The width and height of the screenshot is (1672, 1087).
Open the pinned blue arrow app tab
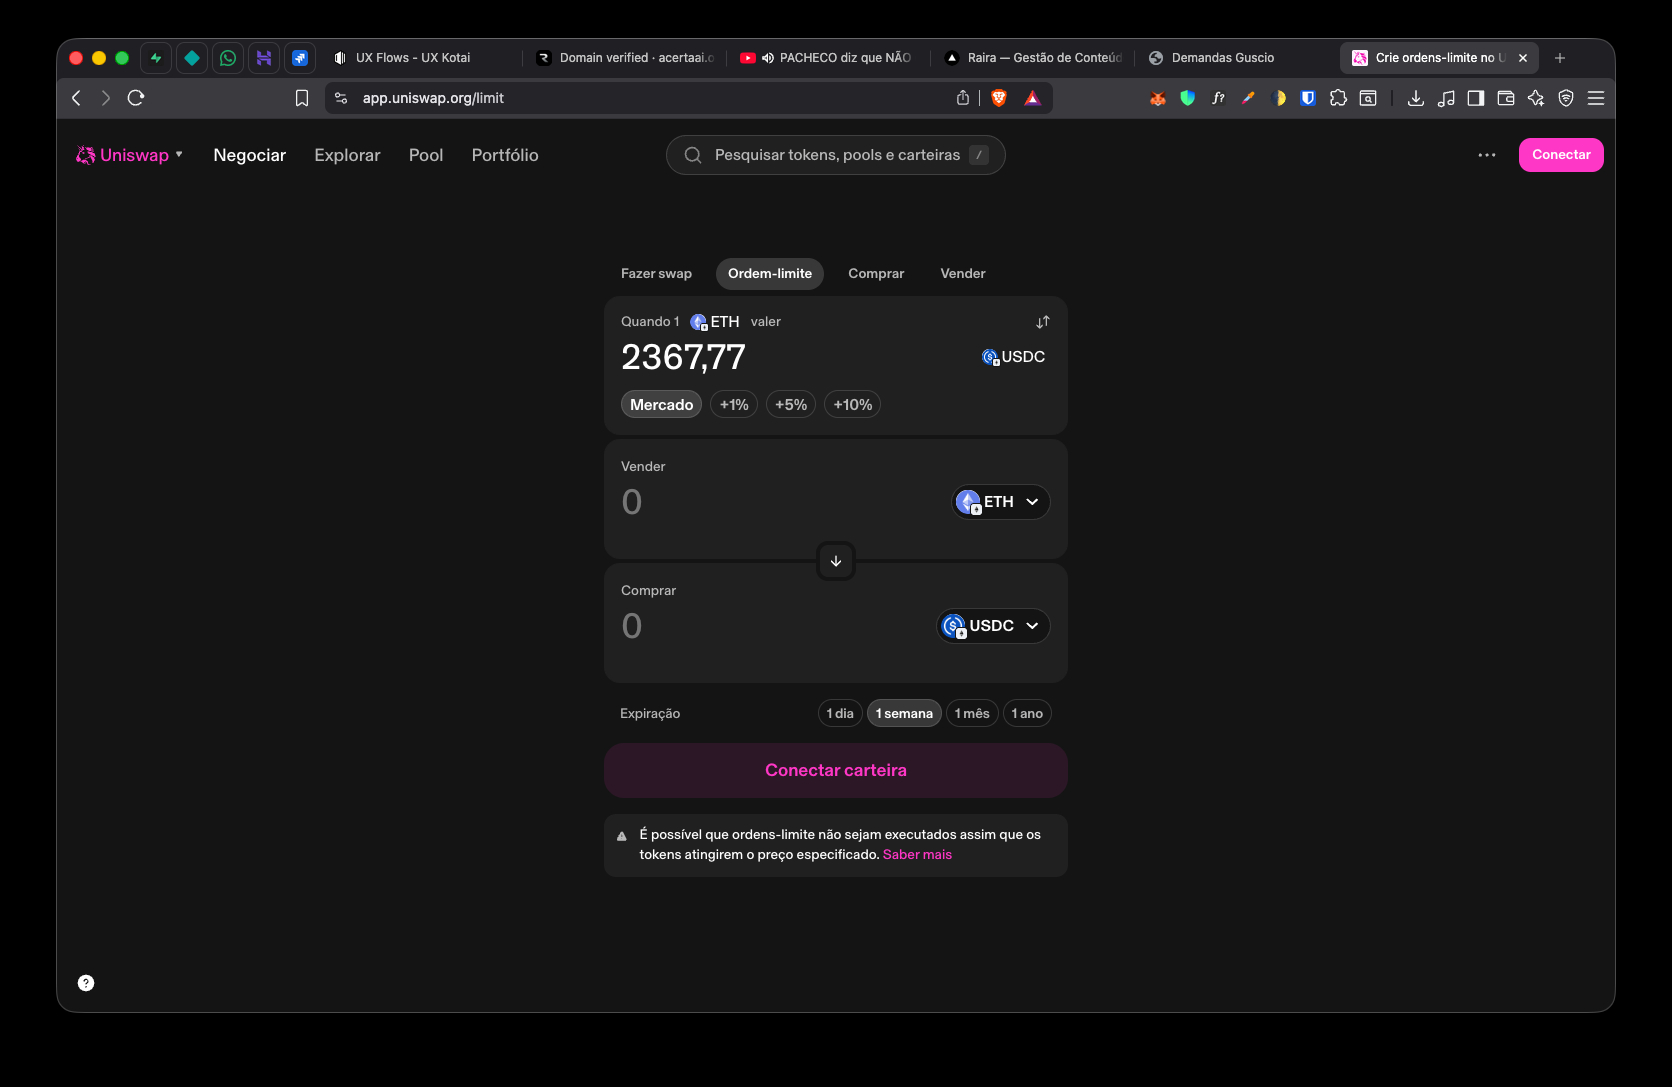[x=300, y=58]
